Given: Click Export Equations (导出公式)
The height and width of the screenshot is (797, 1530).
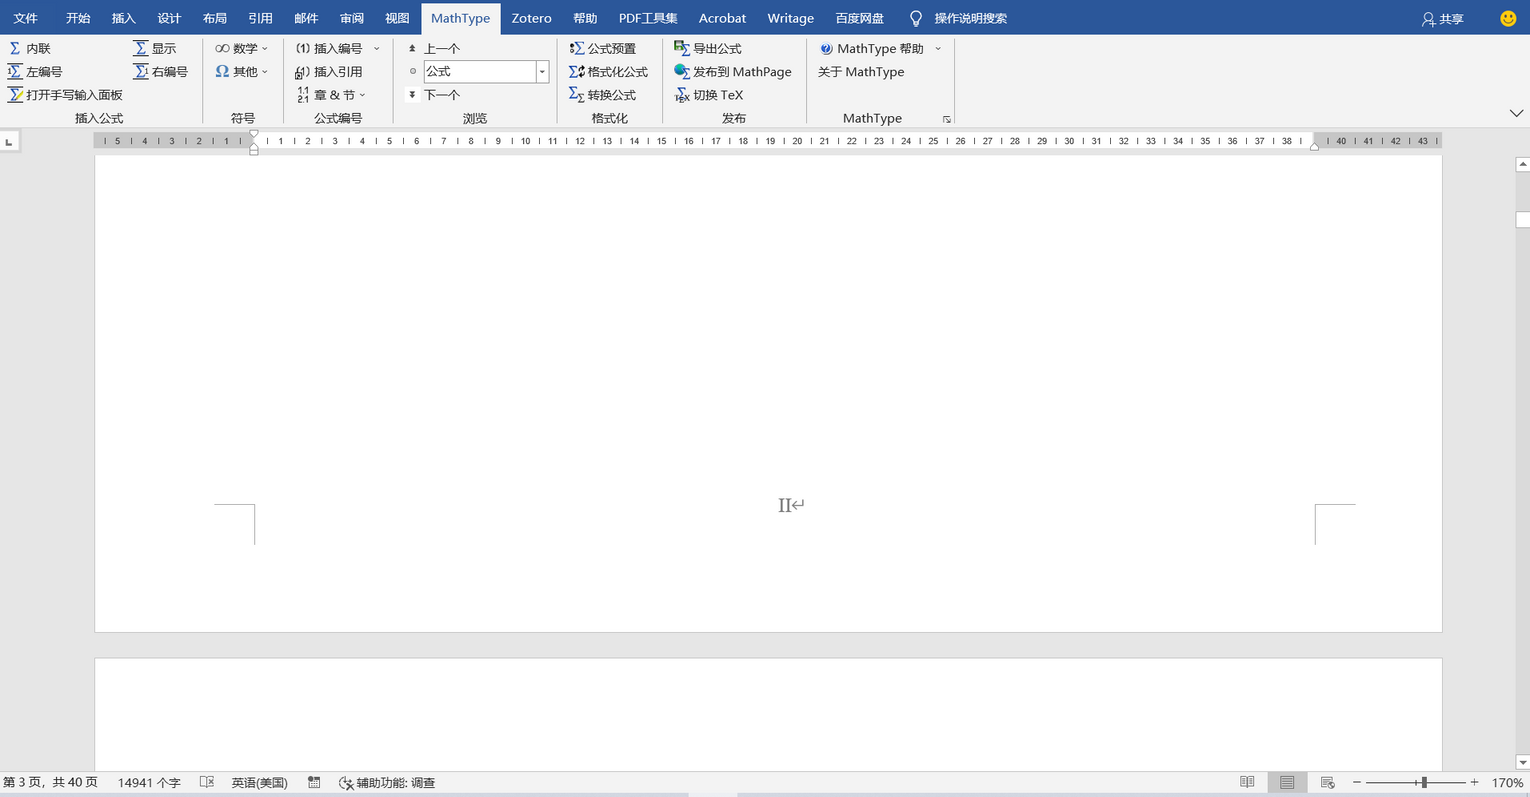Looking at the screenshot, I should click(x=708, y=48).
